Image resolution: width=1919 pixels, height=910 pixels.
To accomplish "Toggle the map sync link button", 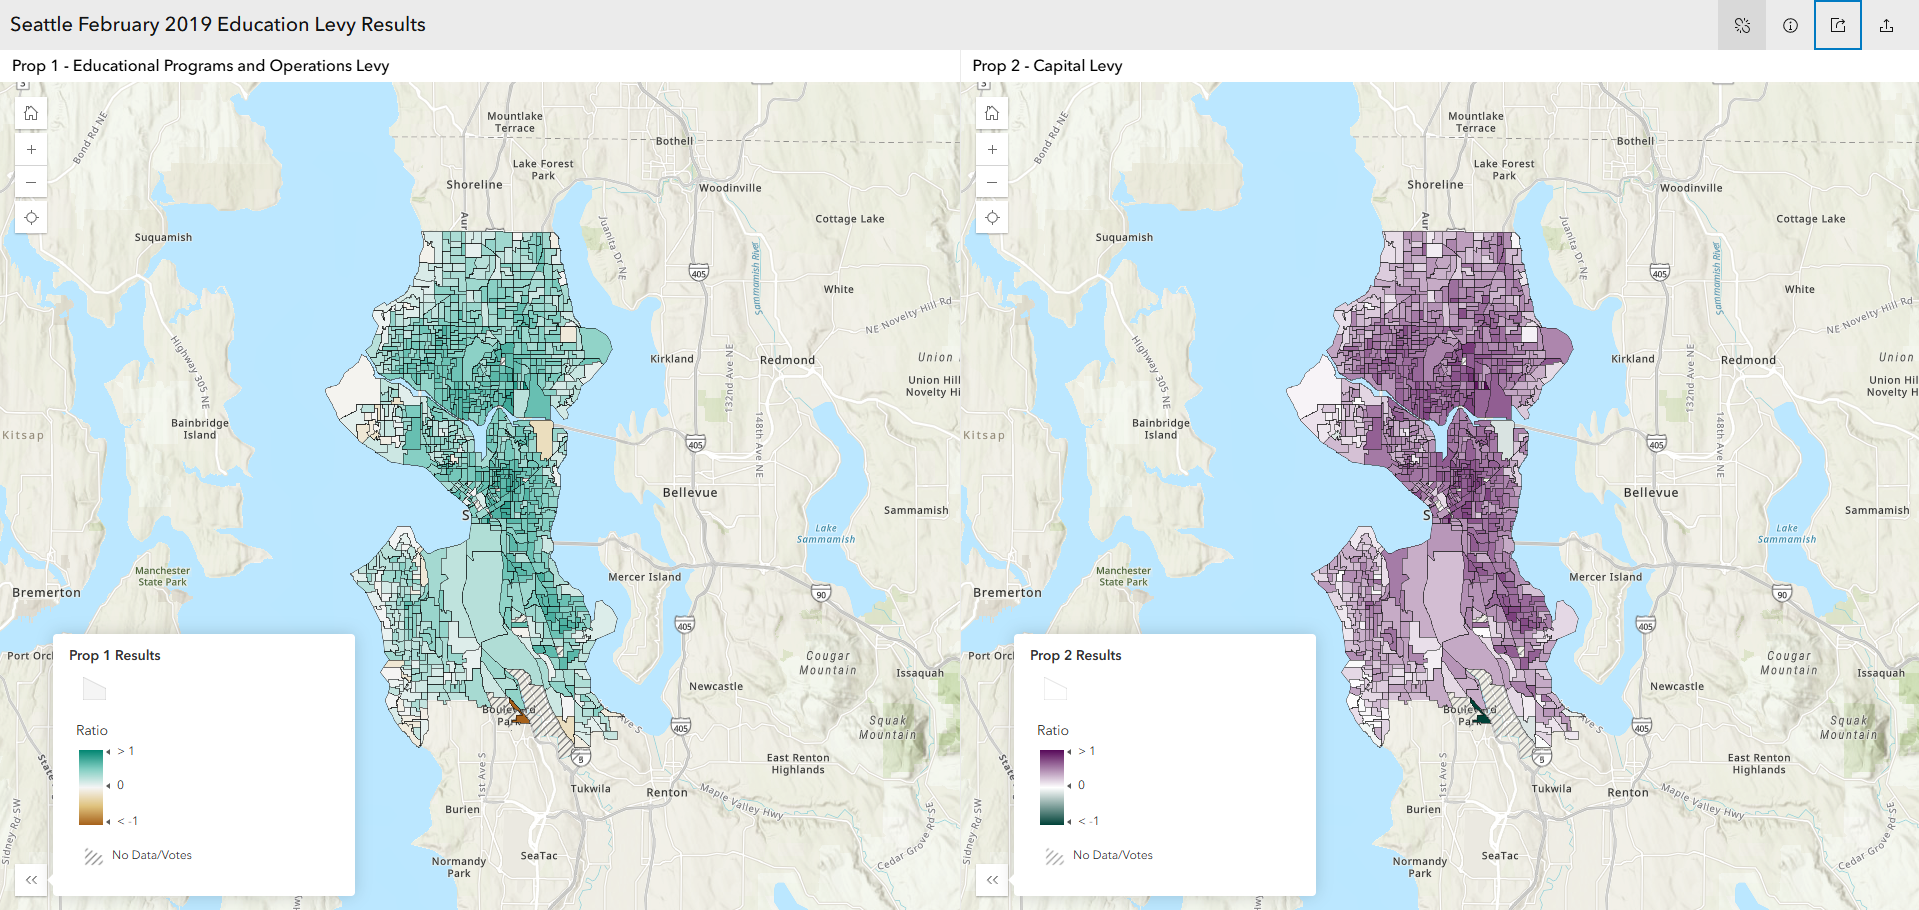I will pyautogui.click(x=1742, y=25).
